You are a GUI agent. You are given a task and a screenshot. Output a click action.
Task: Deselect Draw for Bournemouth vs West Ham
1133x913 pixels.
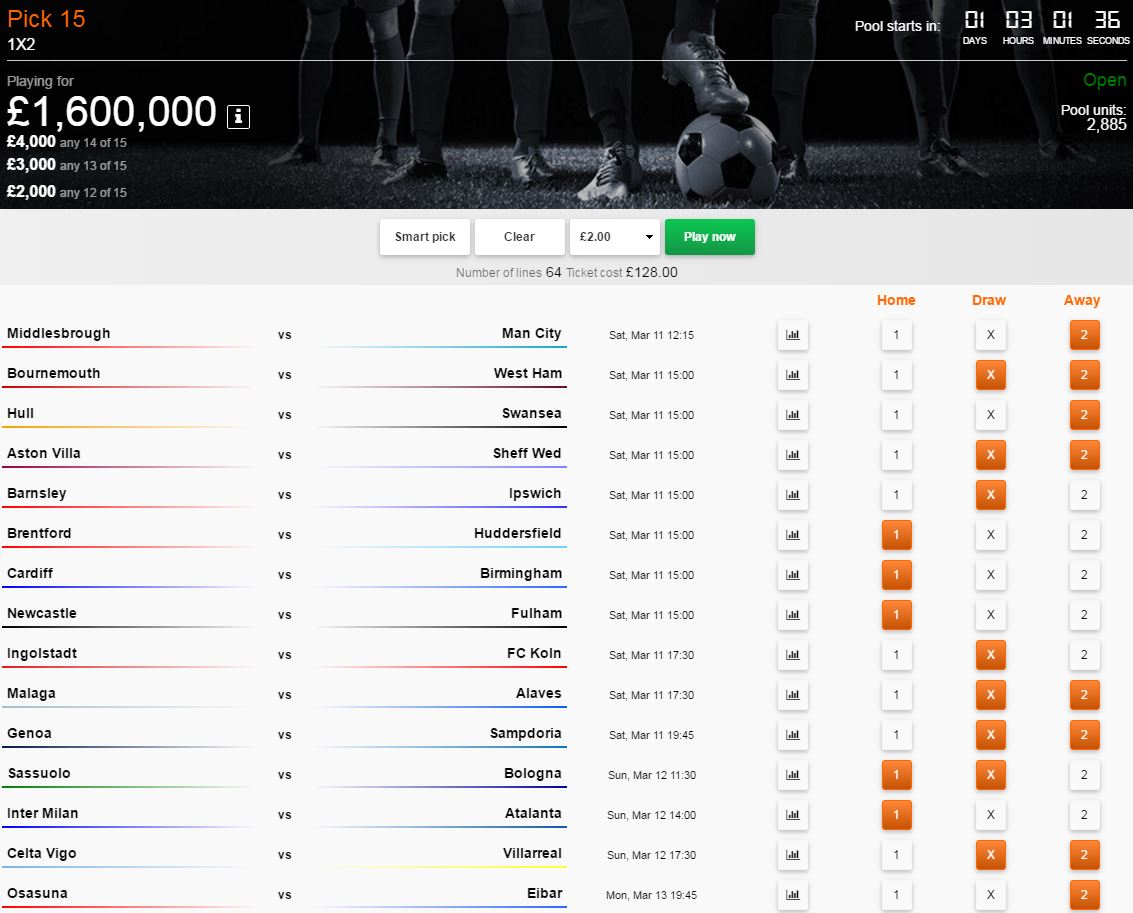[x=990, y=375]
